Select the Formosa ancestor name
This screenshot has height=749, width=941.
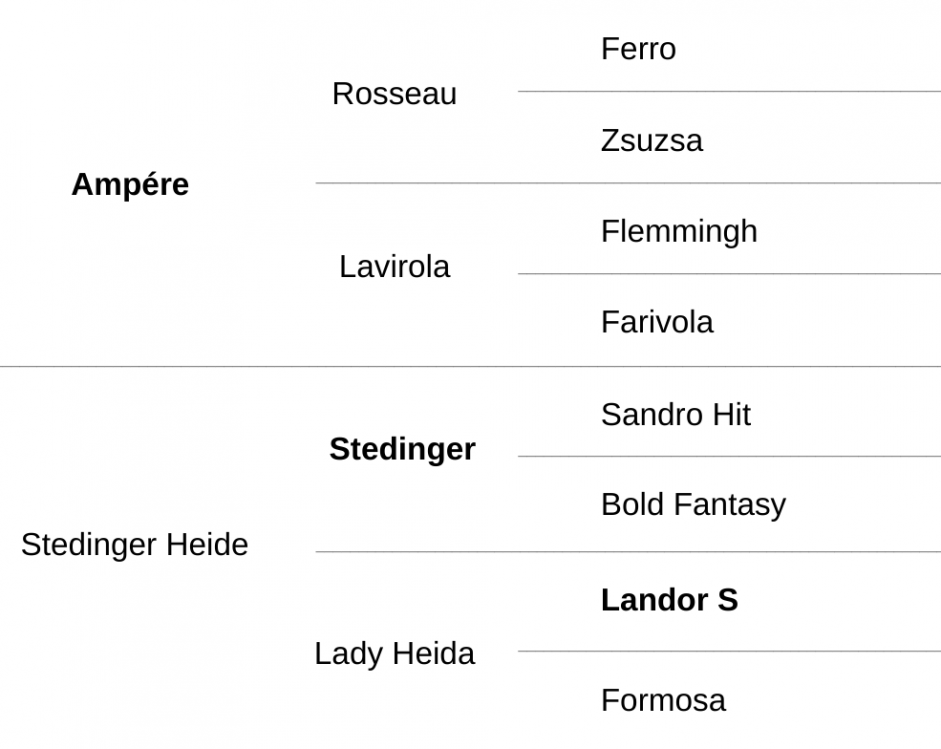coord(663,700)
